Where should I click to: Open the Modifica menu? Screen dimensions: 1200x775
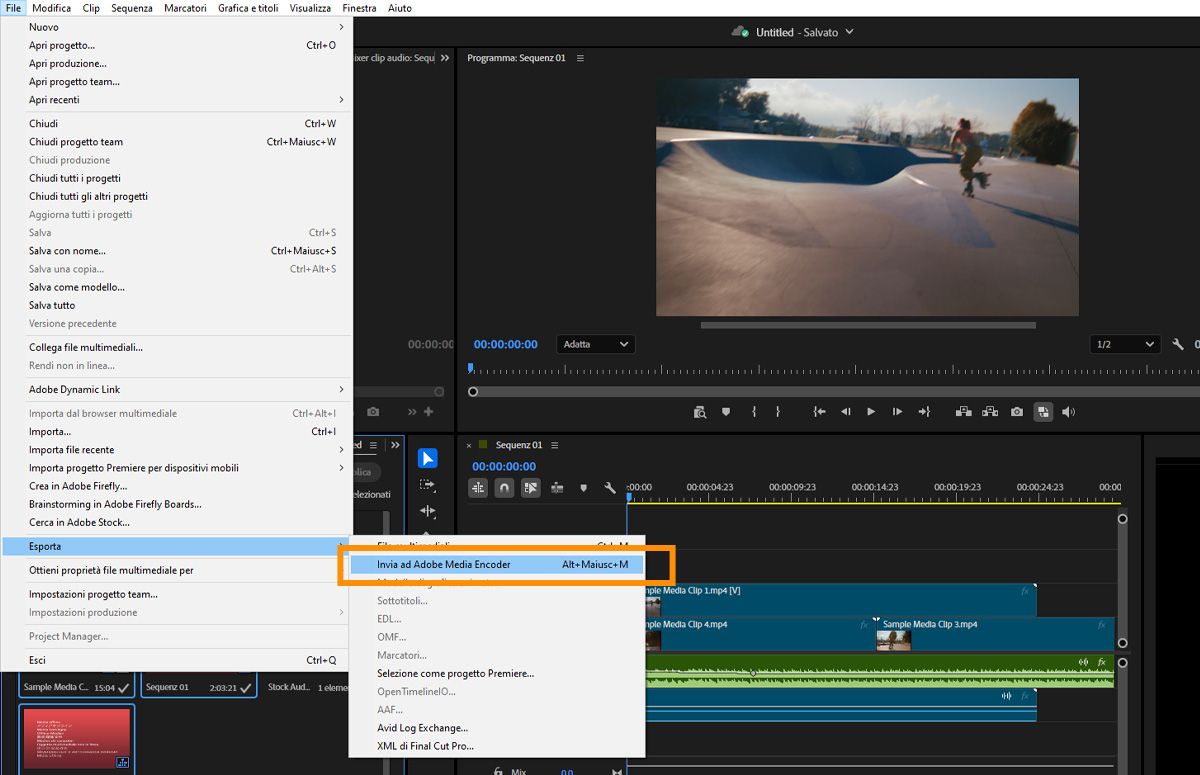[x=52, y=8]
